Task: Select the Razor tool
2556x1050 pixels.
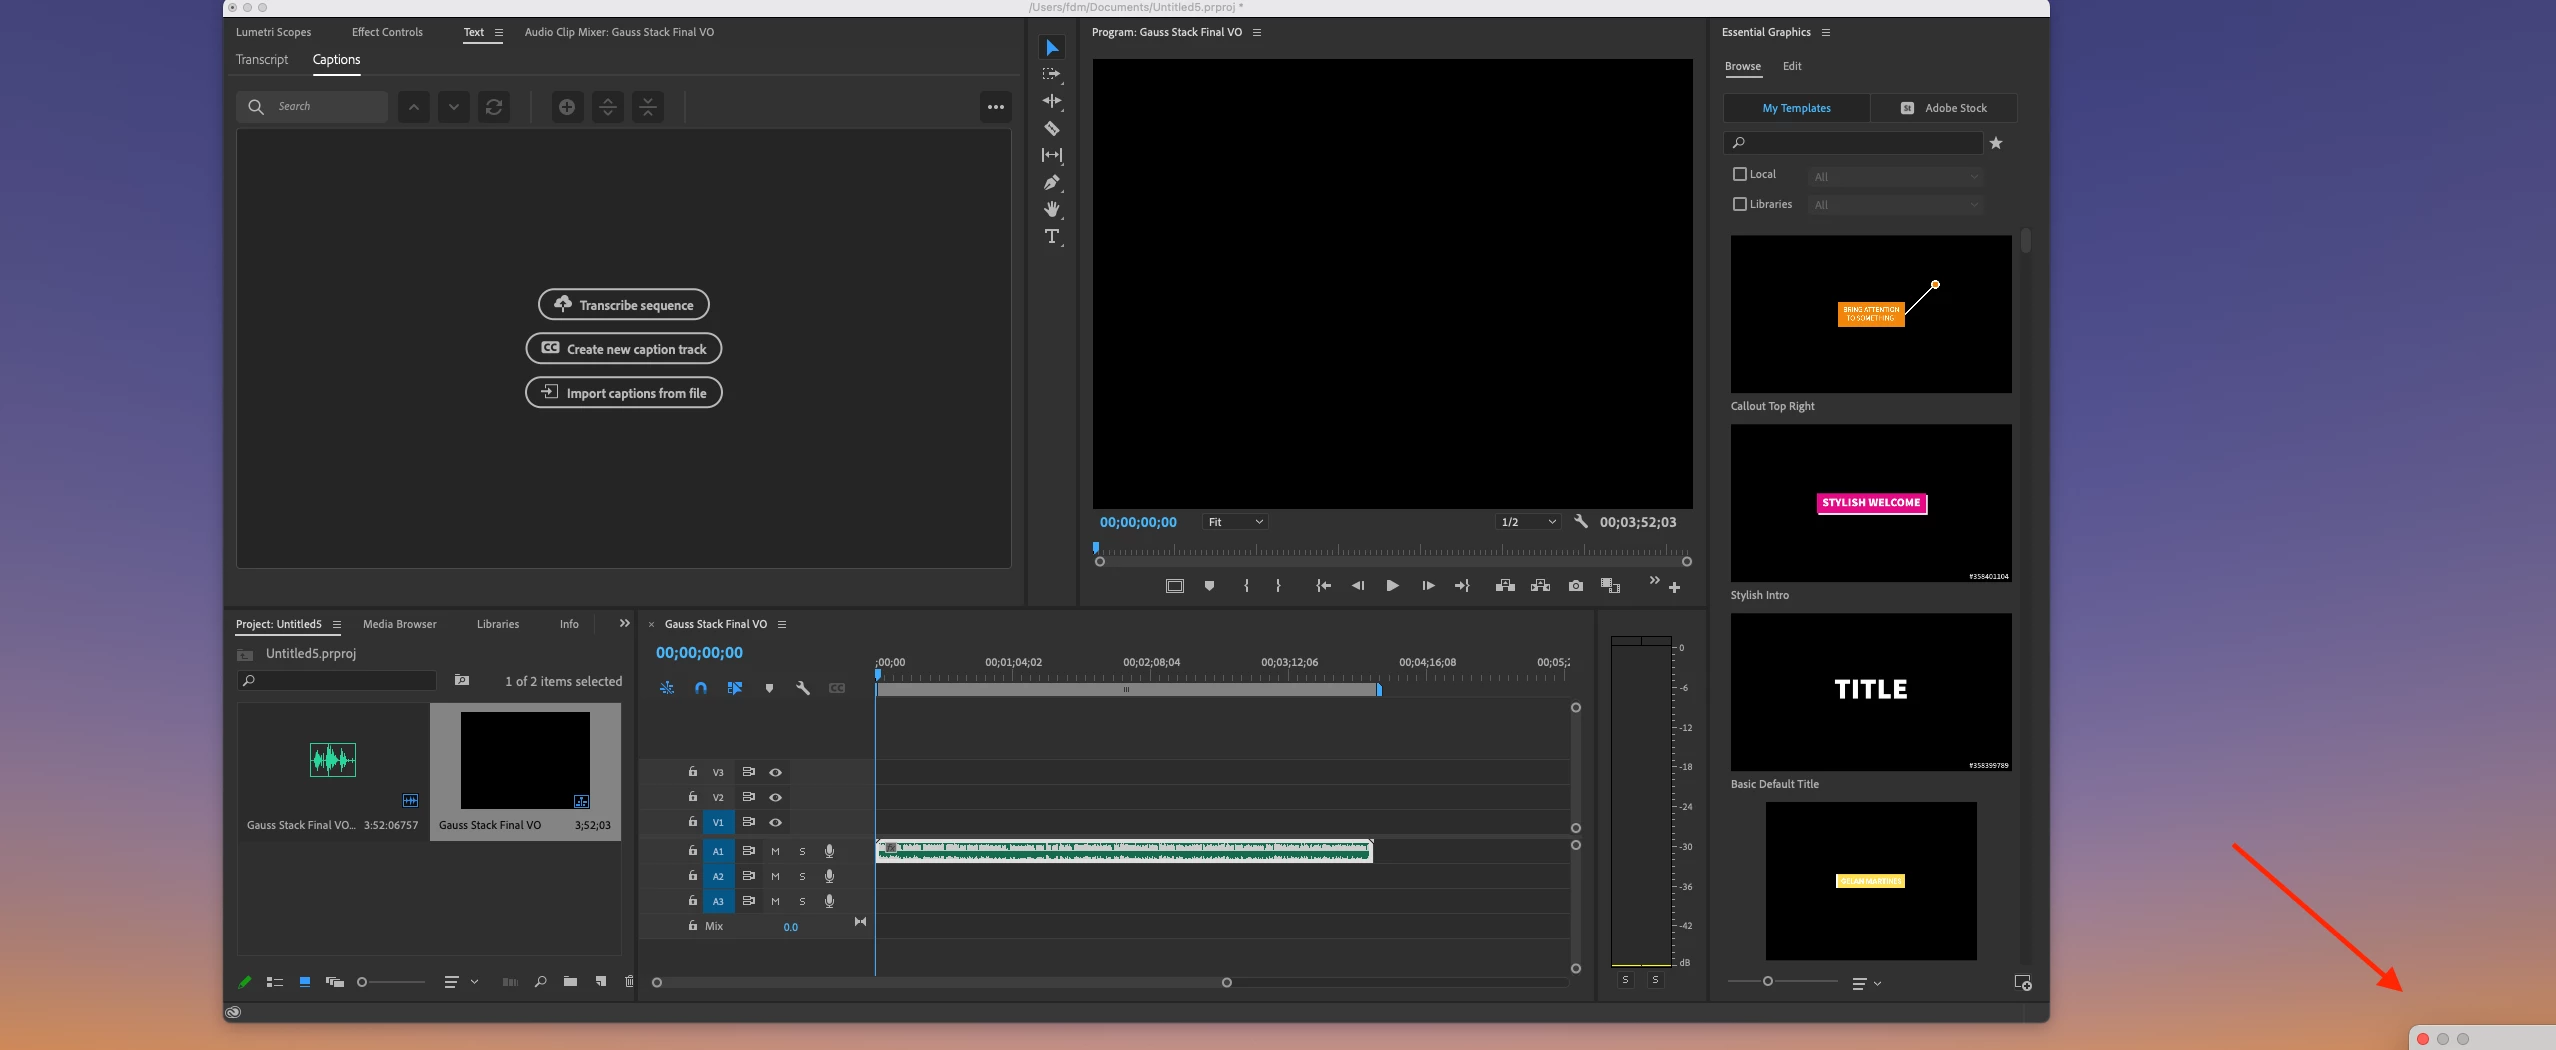Action: coord(1052,128)
